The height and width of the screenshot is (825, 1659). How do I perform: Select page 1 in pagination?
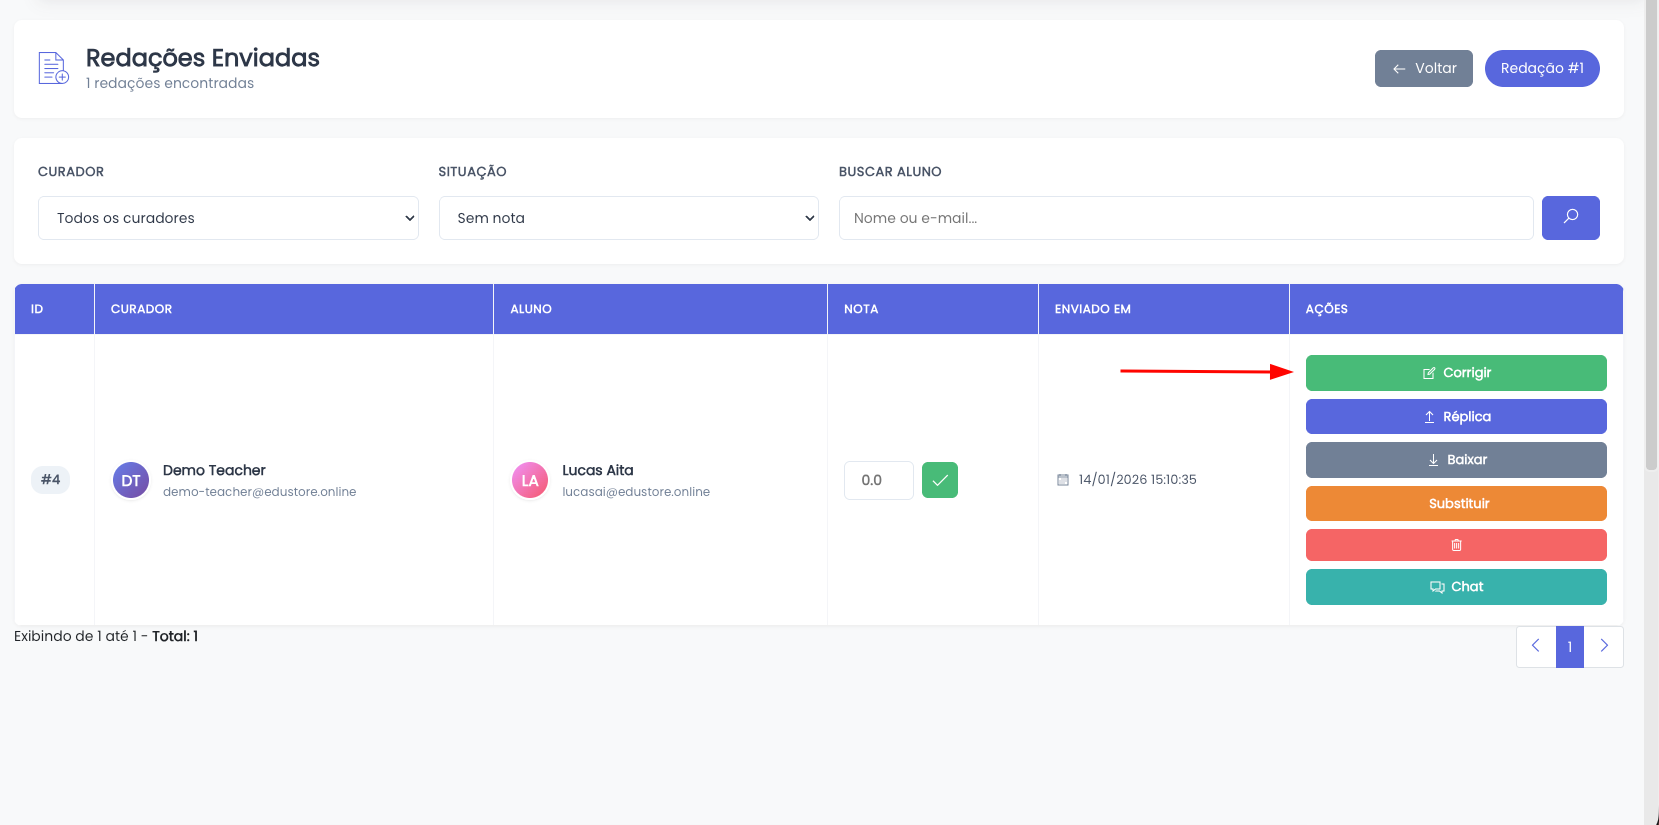coord(1569,646)
